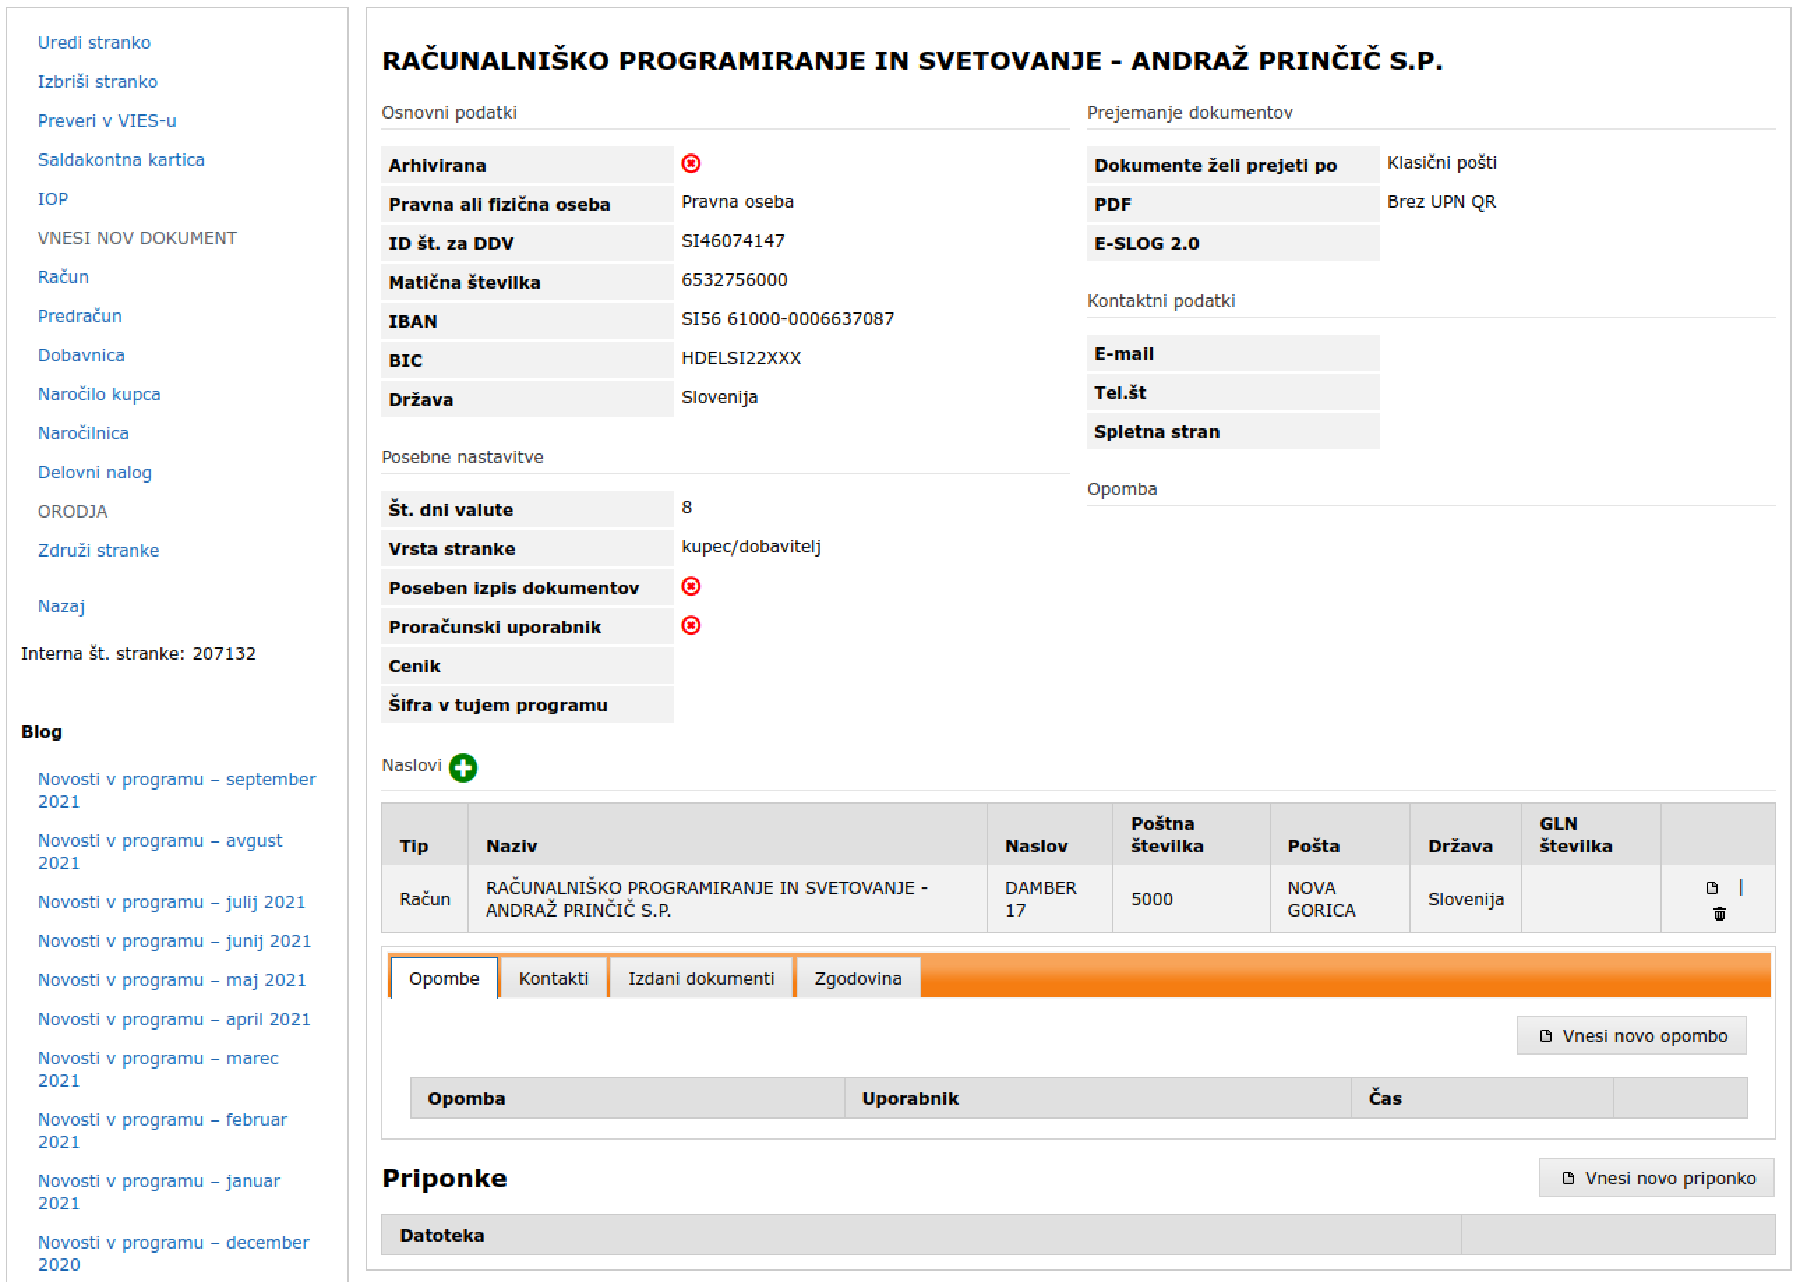Open the Uredi stranko link
The image size is (1800, 1282).
[x=94, y=43]
